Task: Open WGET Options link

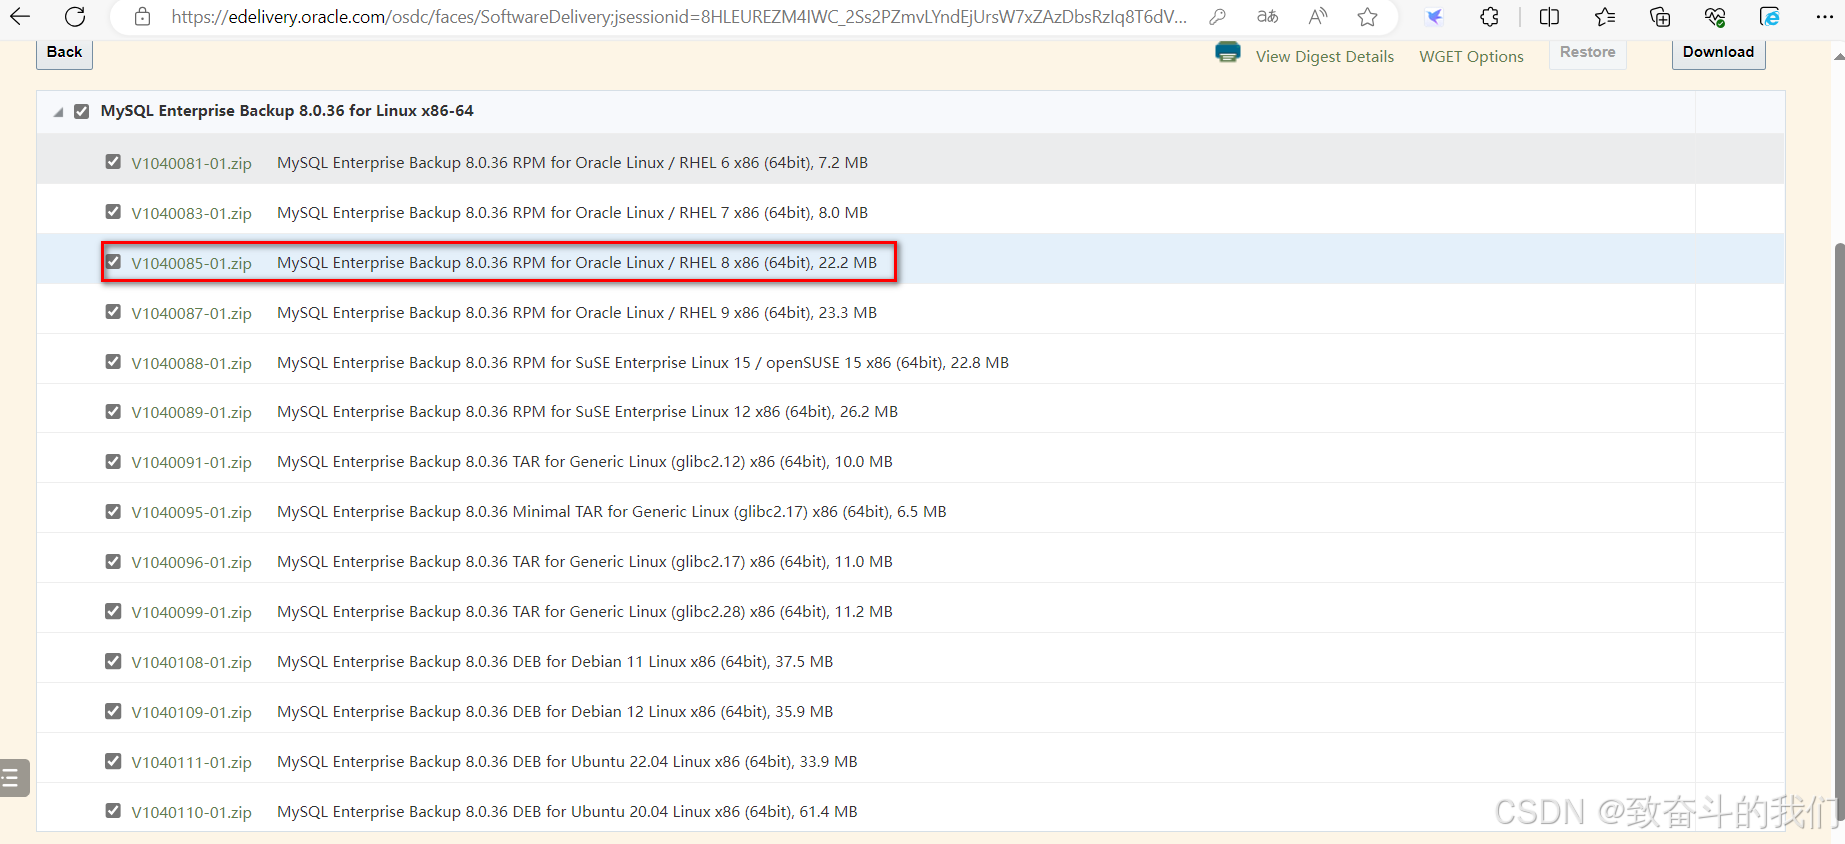Action: 1471,57
